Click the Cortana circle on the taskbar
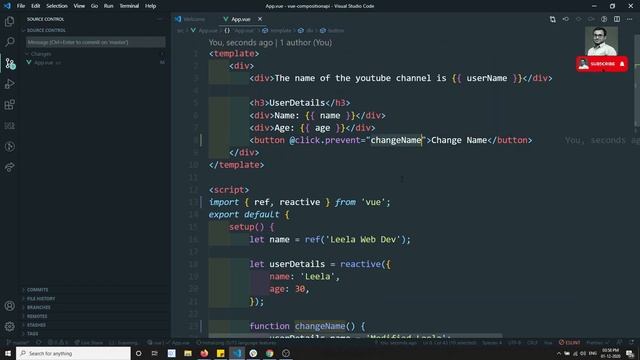640x360 pixels. pos(138,353)
